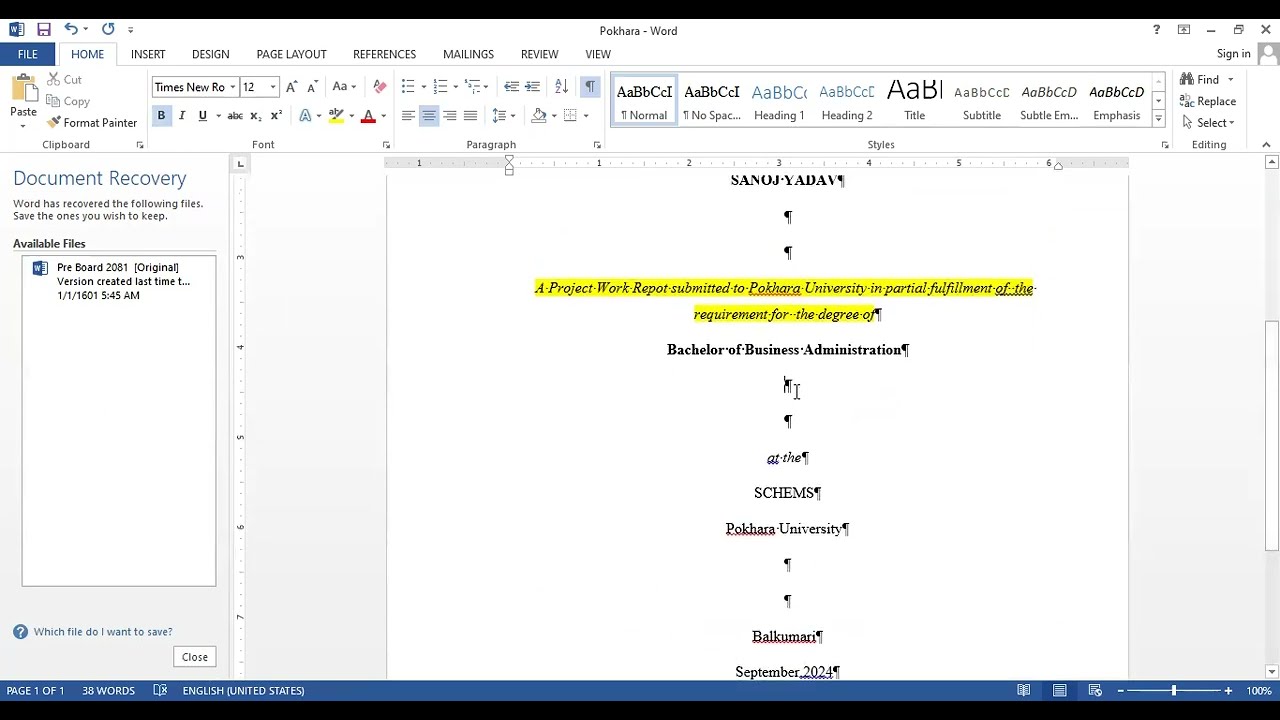This screenshot has height=720, width=1280.
Task: Click the Redo icon in the title bar
Action: pyautogui.click(x=108, y=30)
